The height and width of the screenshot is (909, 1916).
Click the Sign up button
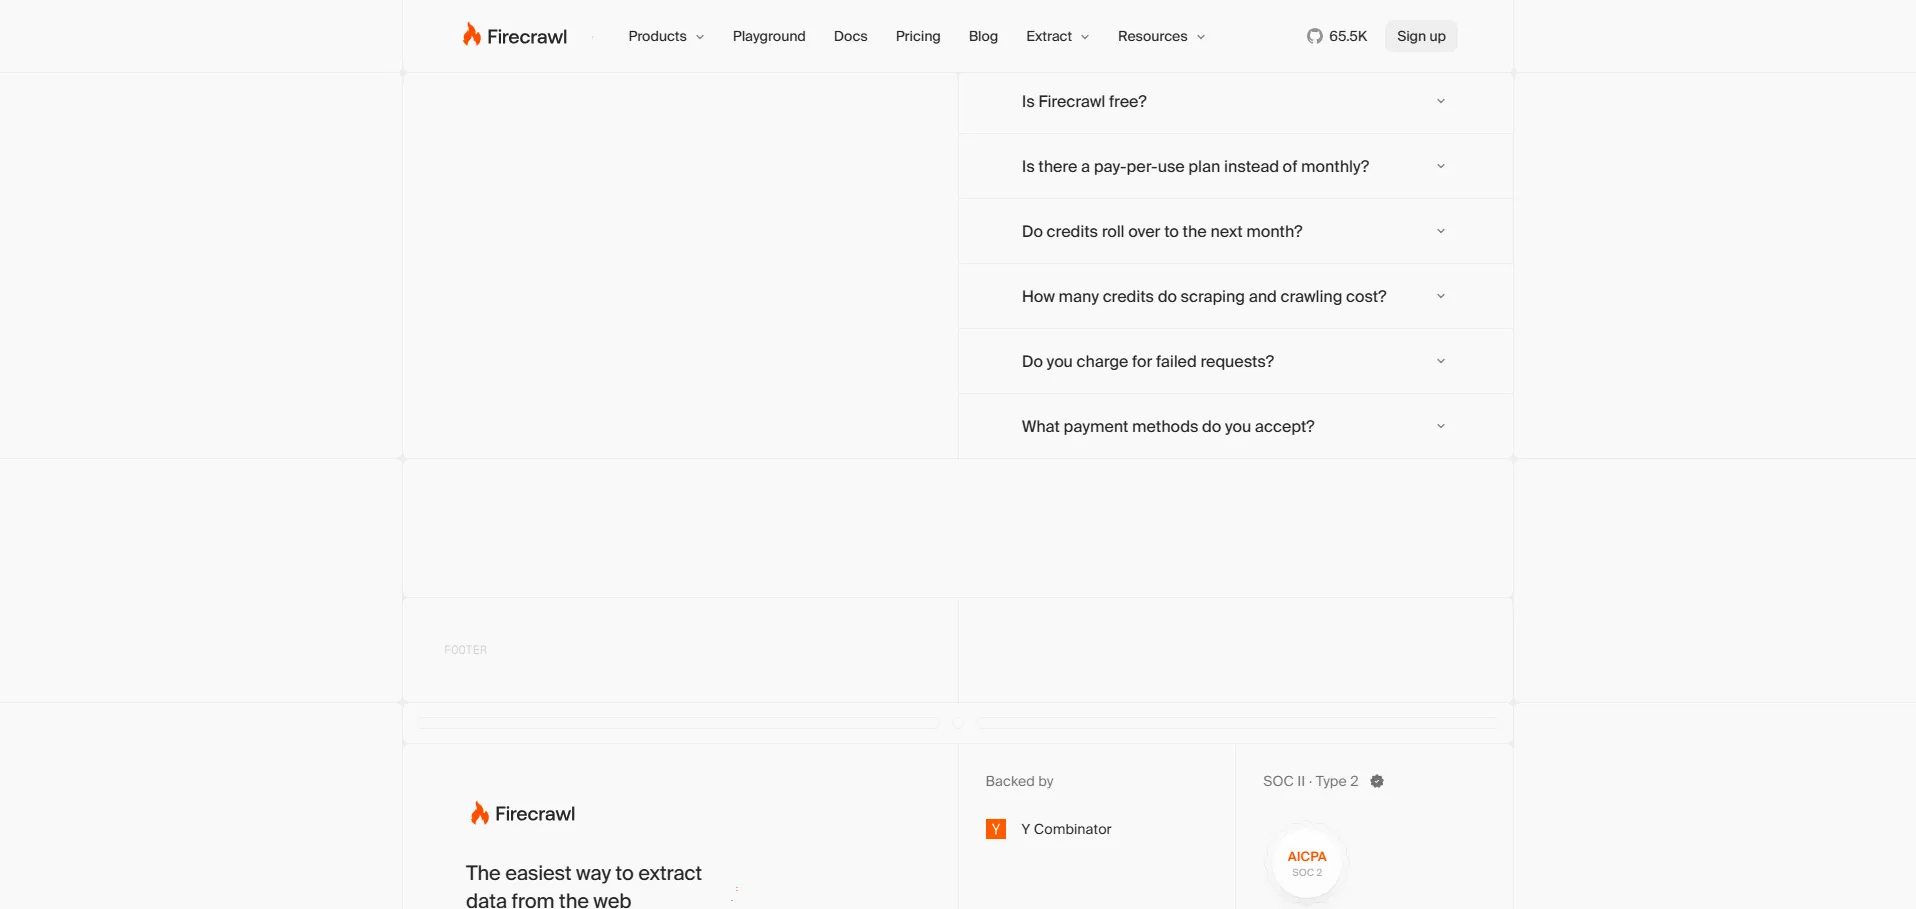coord(1420,36)
